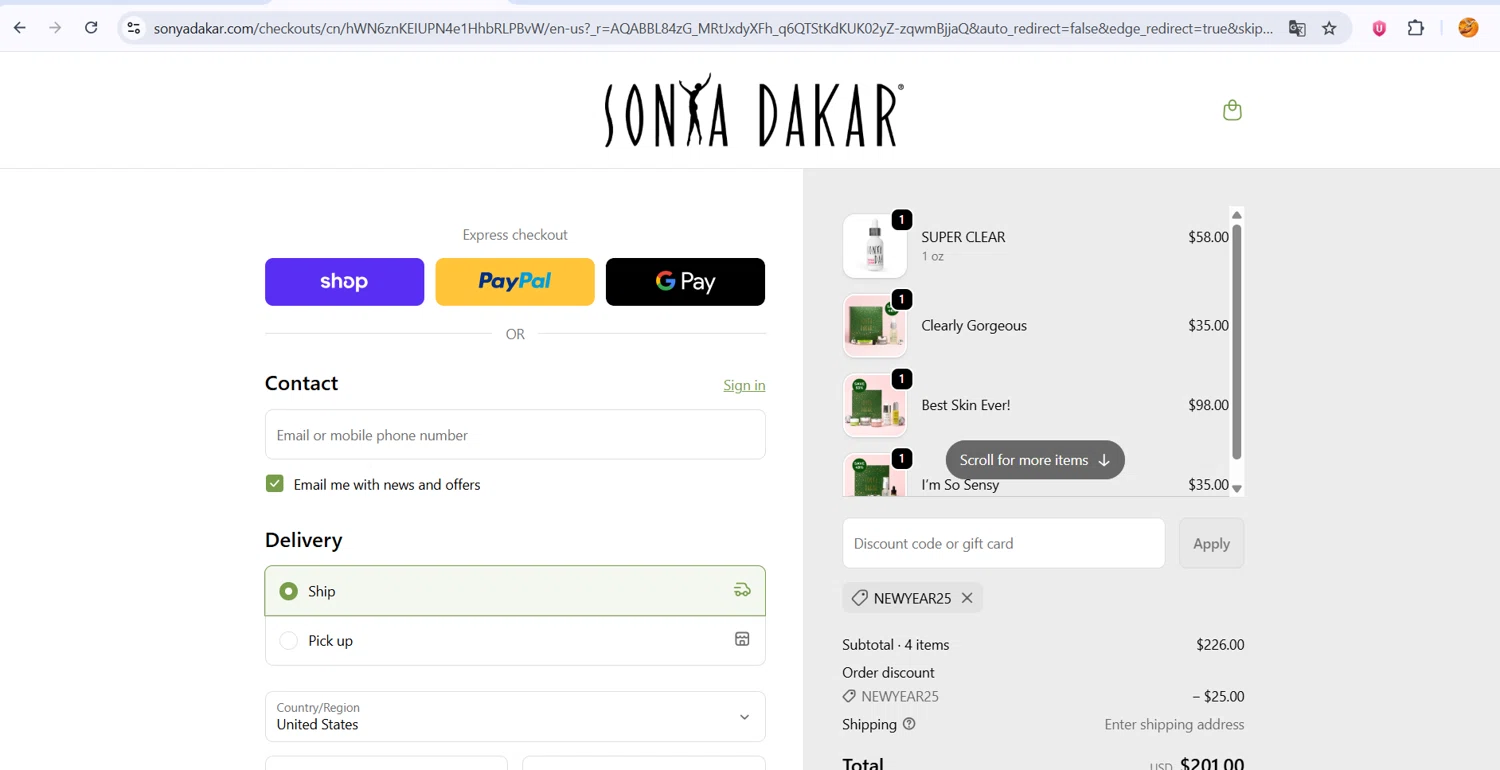This screenshot has height=770, width=1500.
Task: Click the $201.00 total amount
Action: 1212,763
